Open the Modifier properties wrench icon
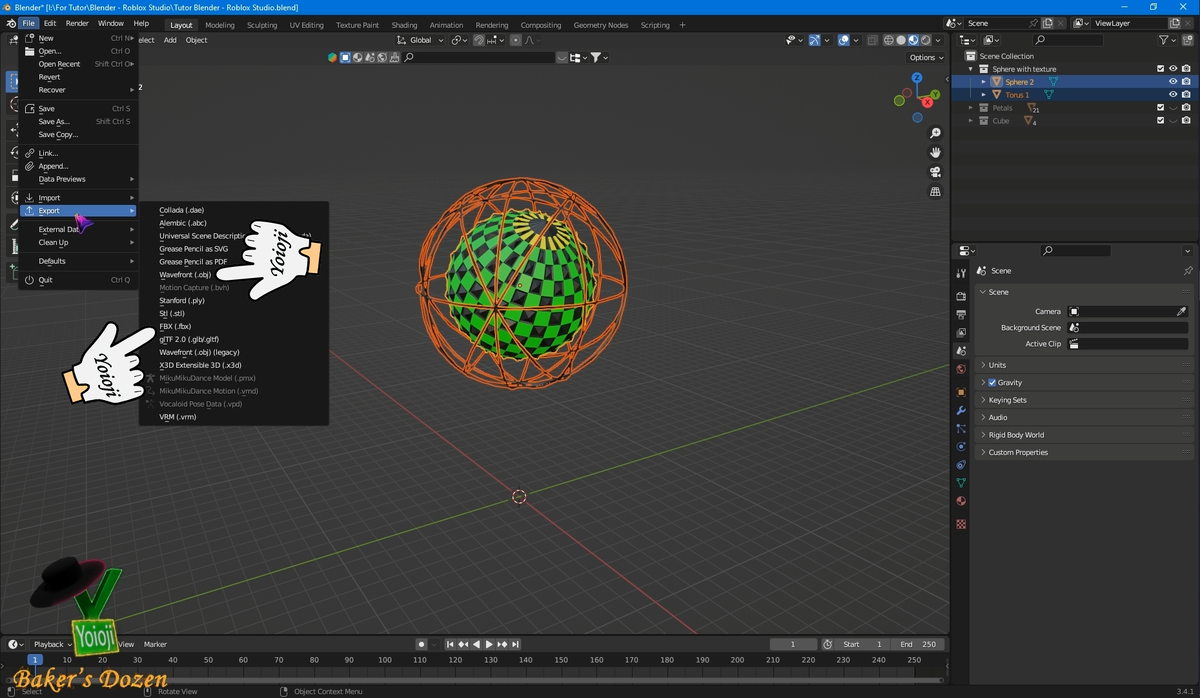 [961, 411]
